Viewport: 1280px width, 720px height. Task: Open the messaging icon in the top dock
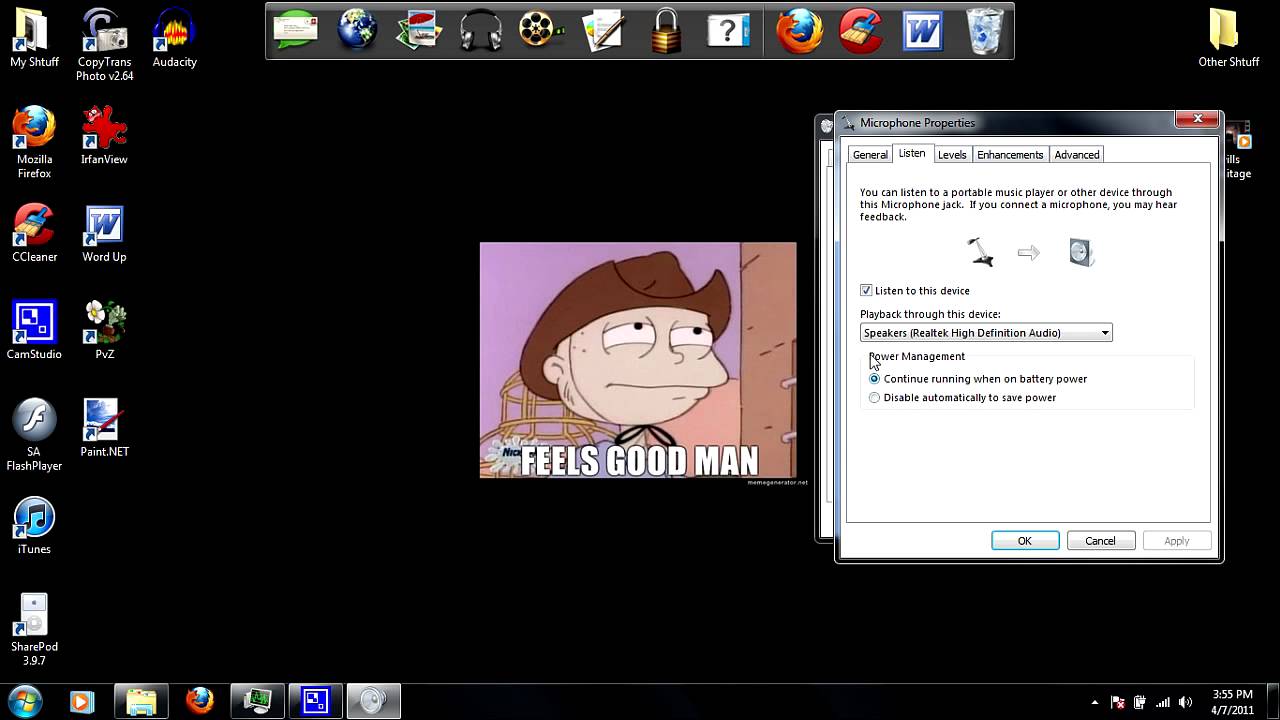295,30
